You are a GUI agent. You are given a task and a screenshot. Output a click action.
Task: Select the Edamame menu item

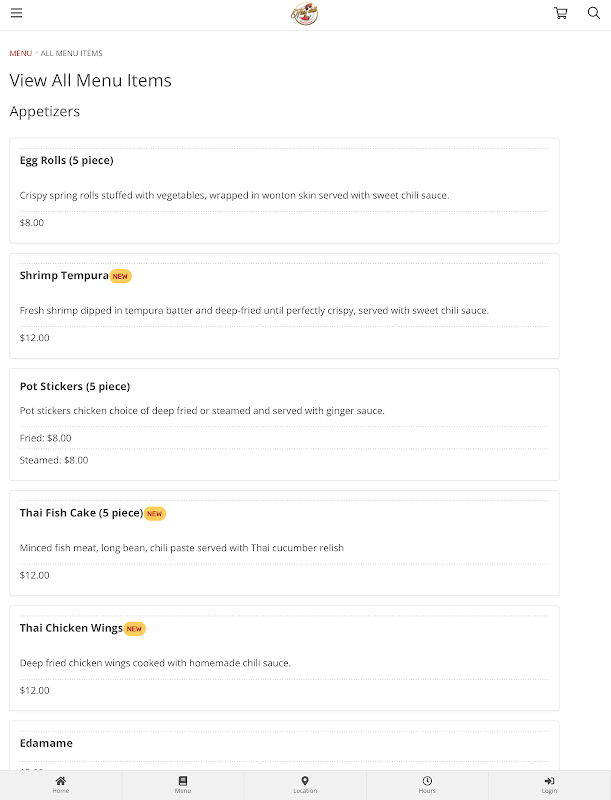click(x=46, y=743)
